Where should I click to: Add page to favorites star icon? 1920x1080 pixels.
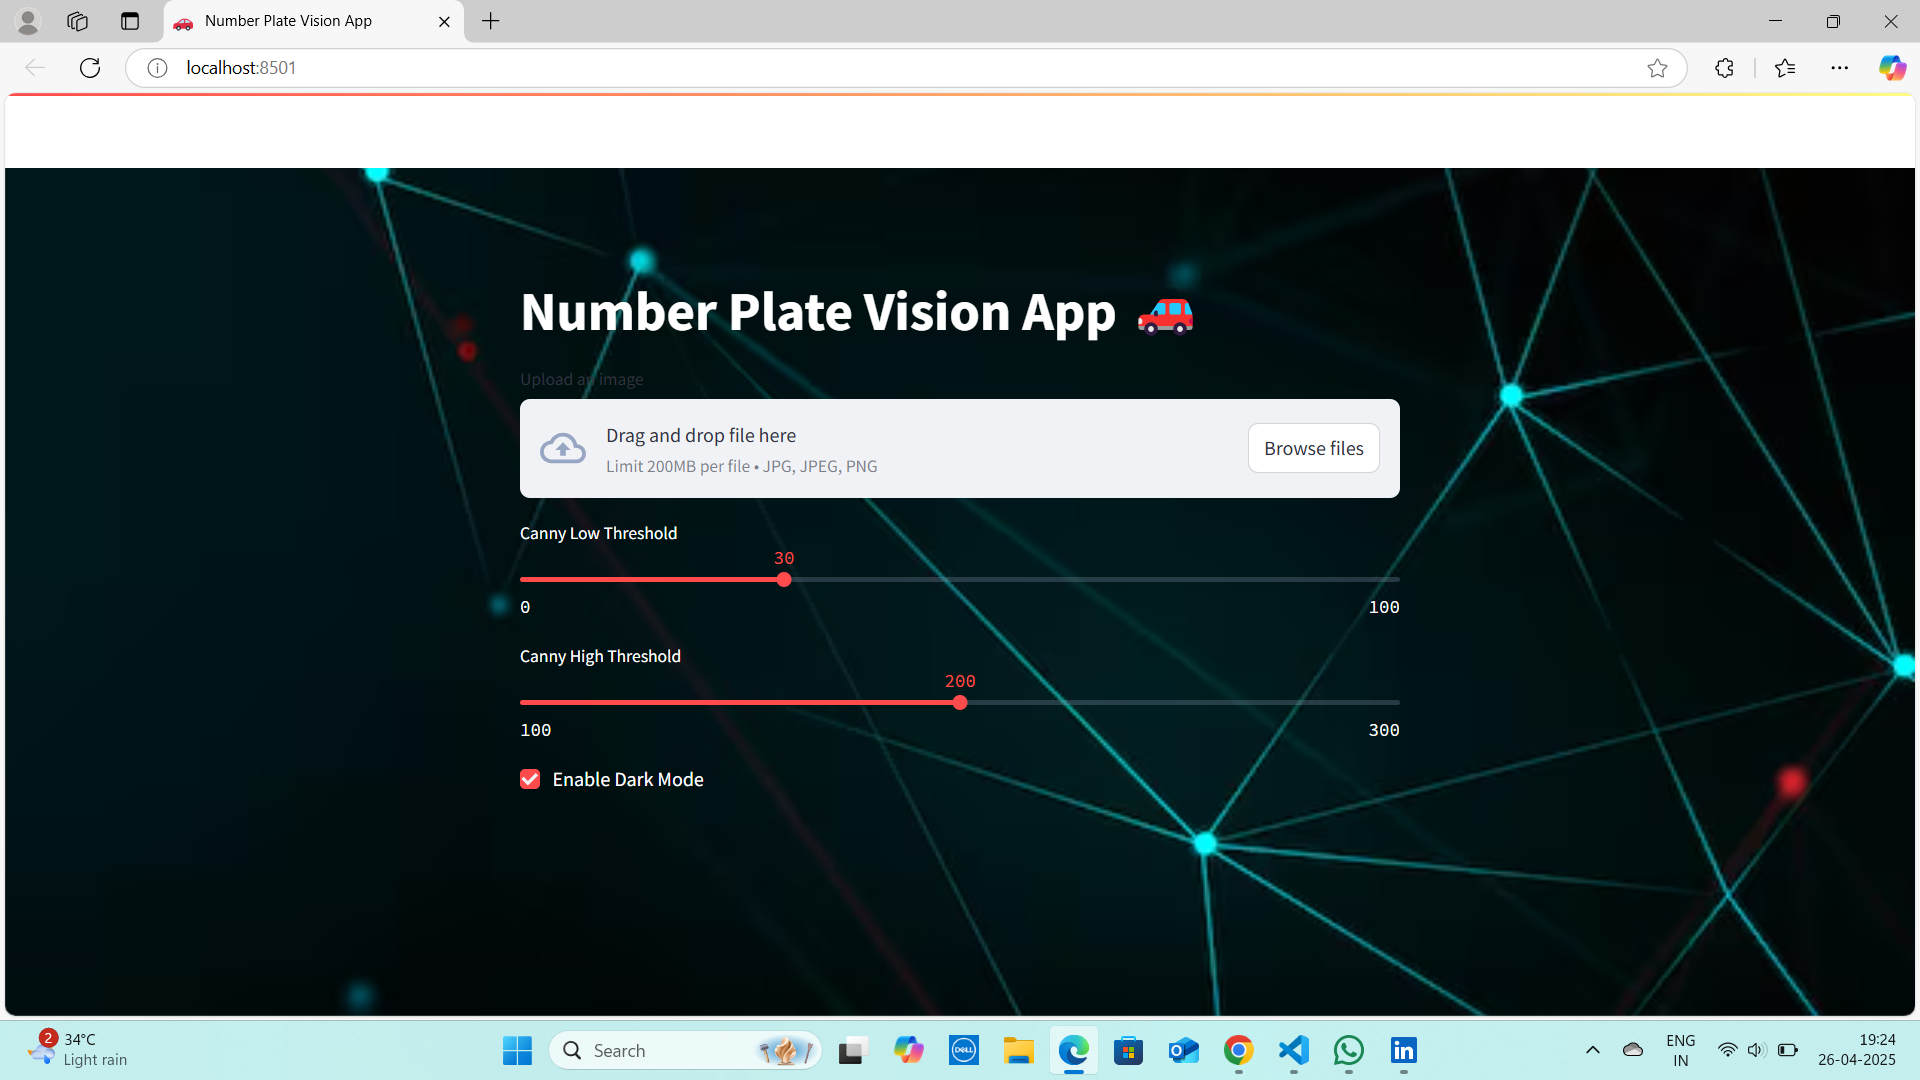[x=1657, y=68]
